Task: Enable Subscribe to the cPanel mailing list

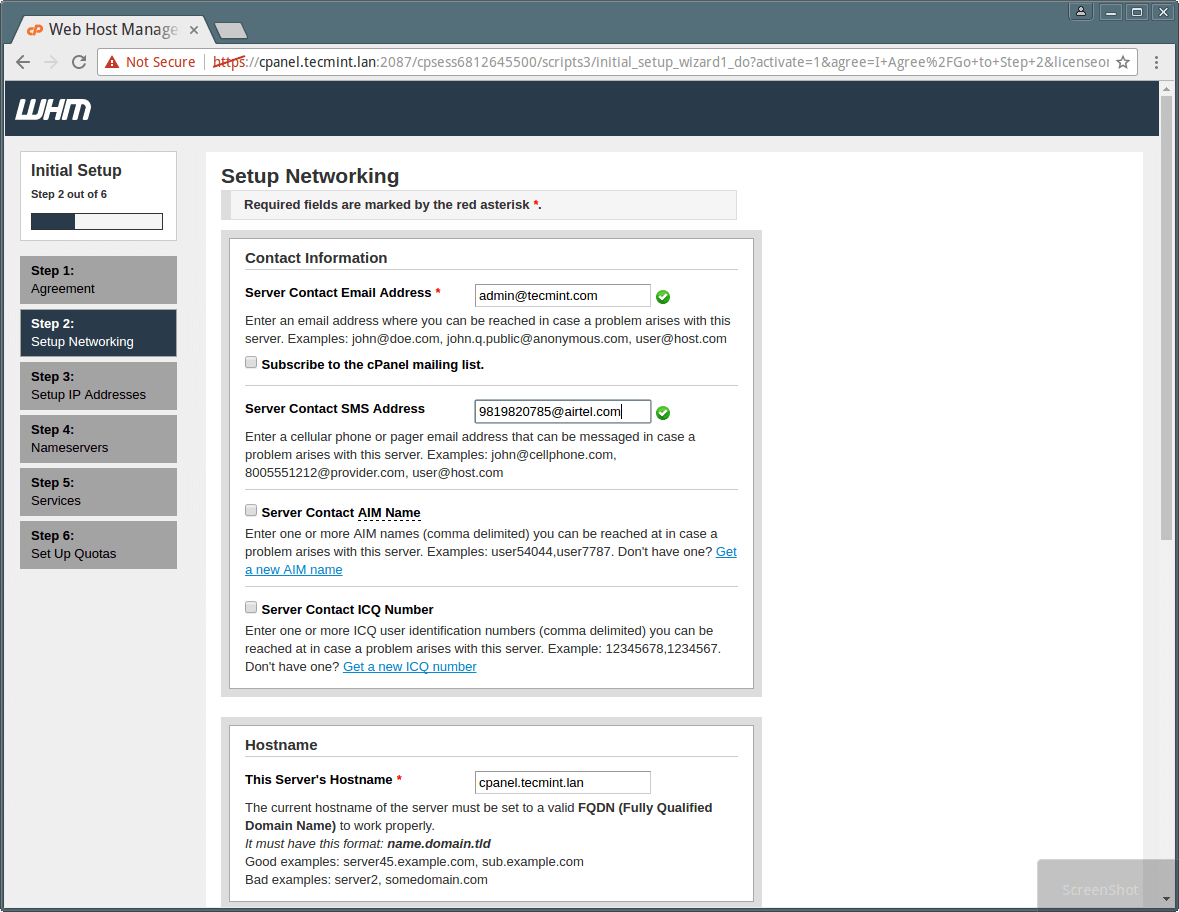Action: coord(251,362)
